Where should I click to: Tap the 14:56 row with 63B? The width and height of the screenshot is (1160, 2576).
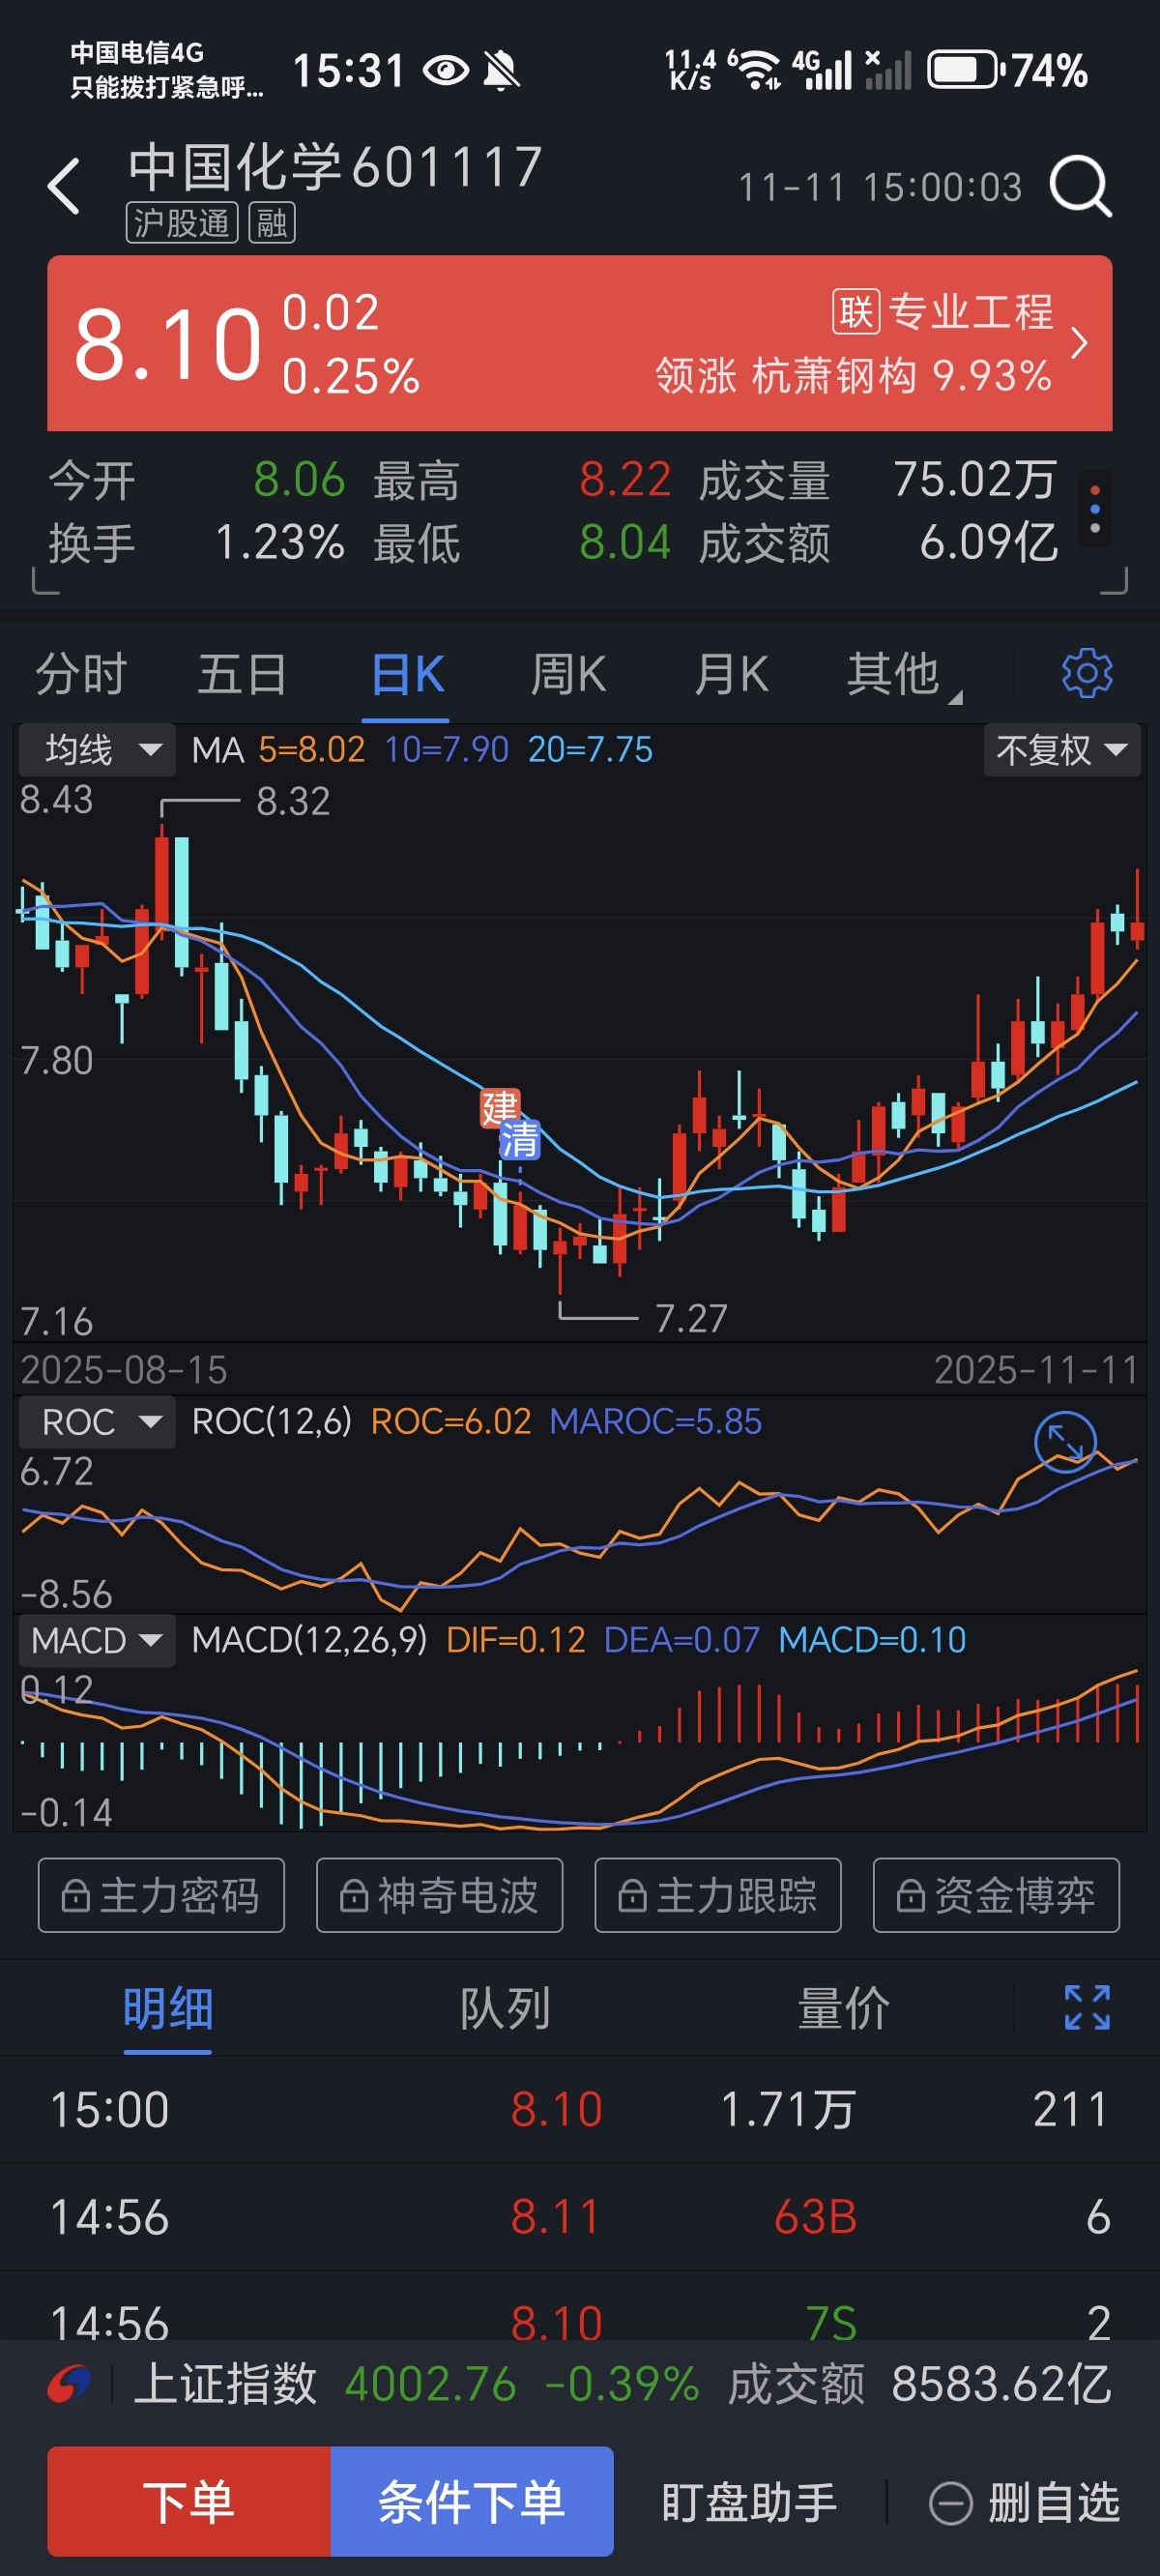pos(580,2216)
